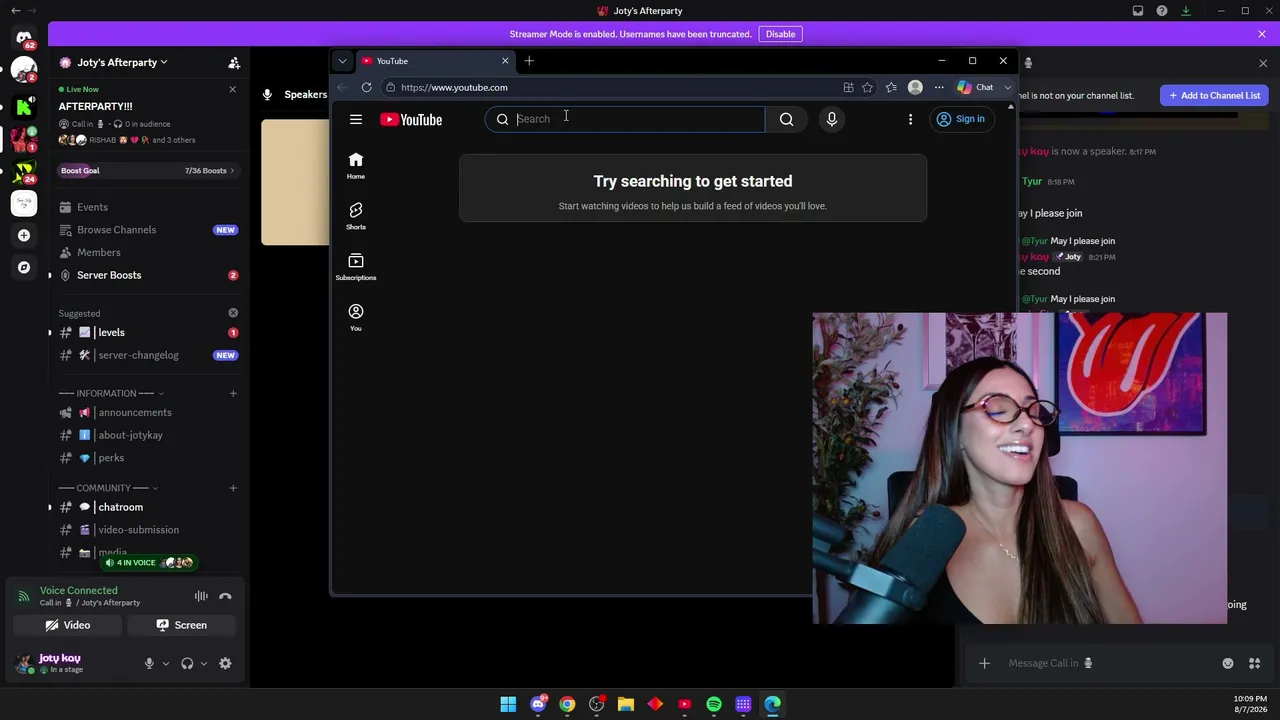Viewport: 1280px width, 720px height.
Task: Open YouTube Shorts in sidebar
Action: (x=356, y=216)
